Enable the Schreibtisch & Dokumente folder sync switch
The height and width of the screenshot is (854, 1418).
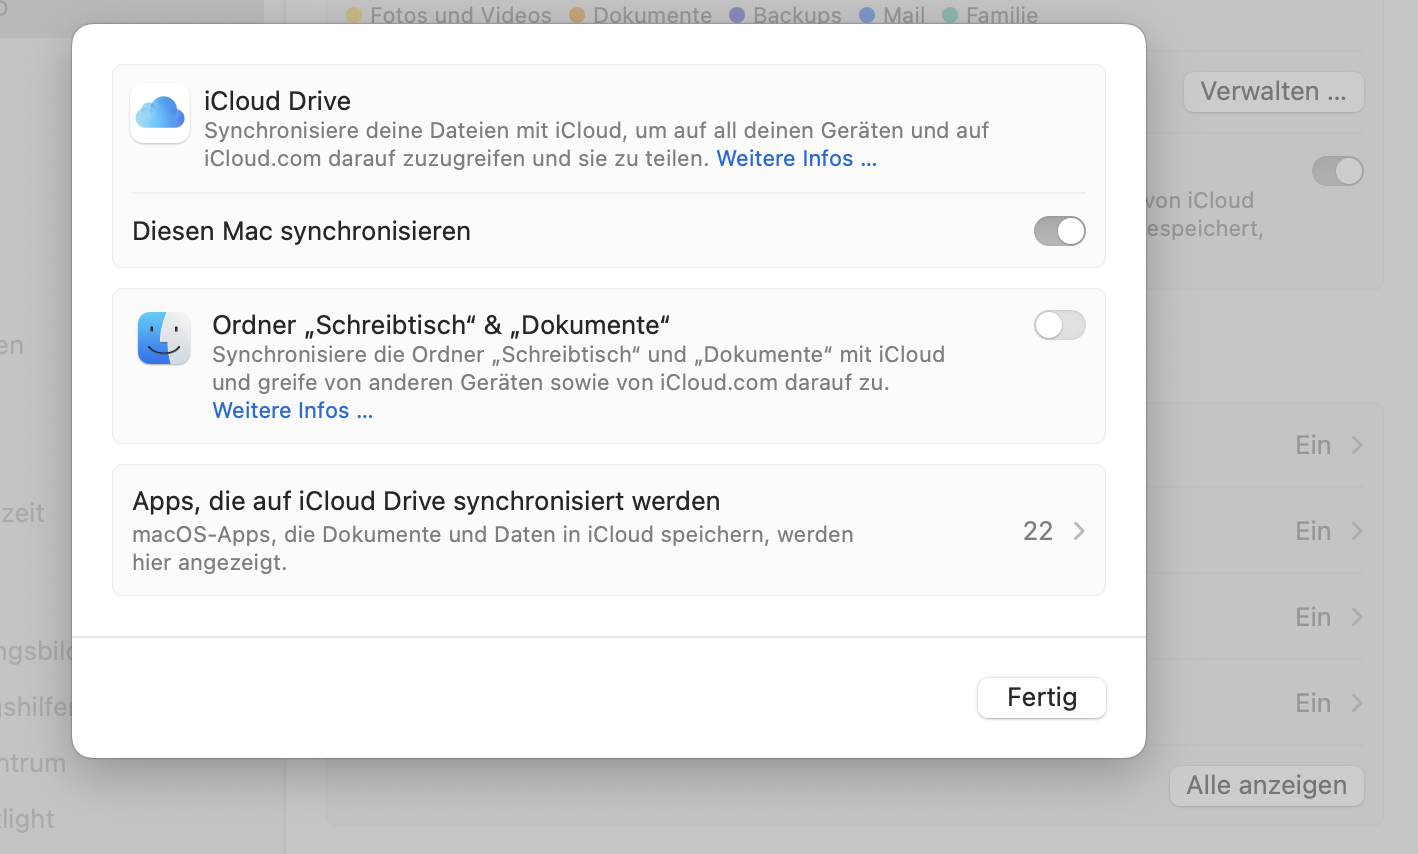(1059, 325)
